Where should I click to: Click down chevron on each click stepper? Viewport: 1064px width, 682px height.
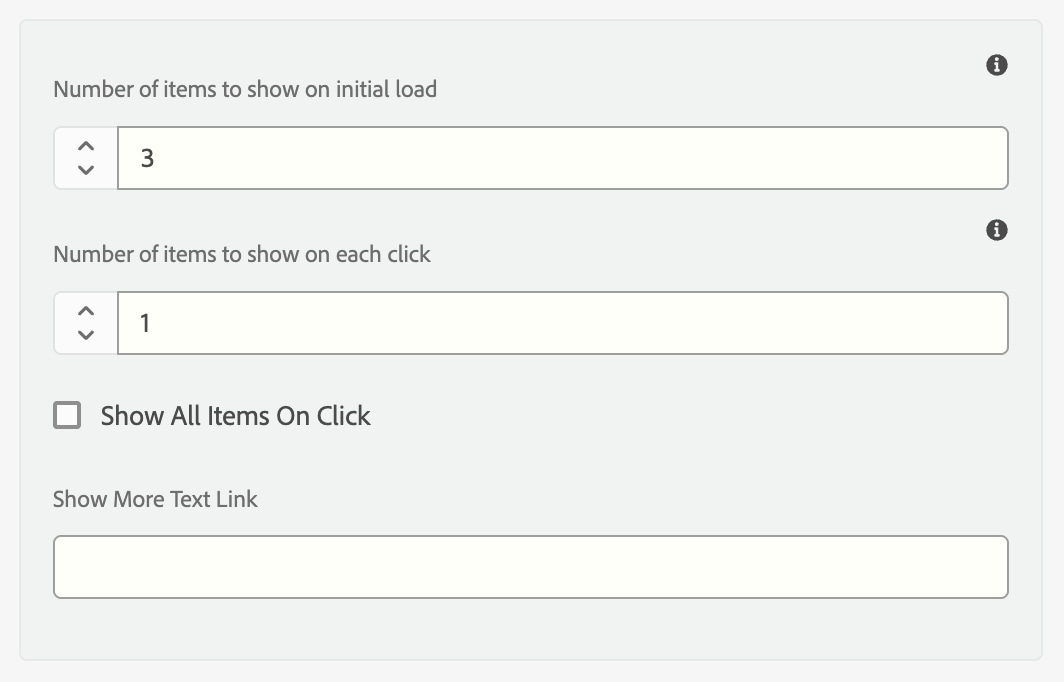84,335
